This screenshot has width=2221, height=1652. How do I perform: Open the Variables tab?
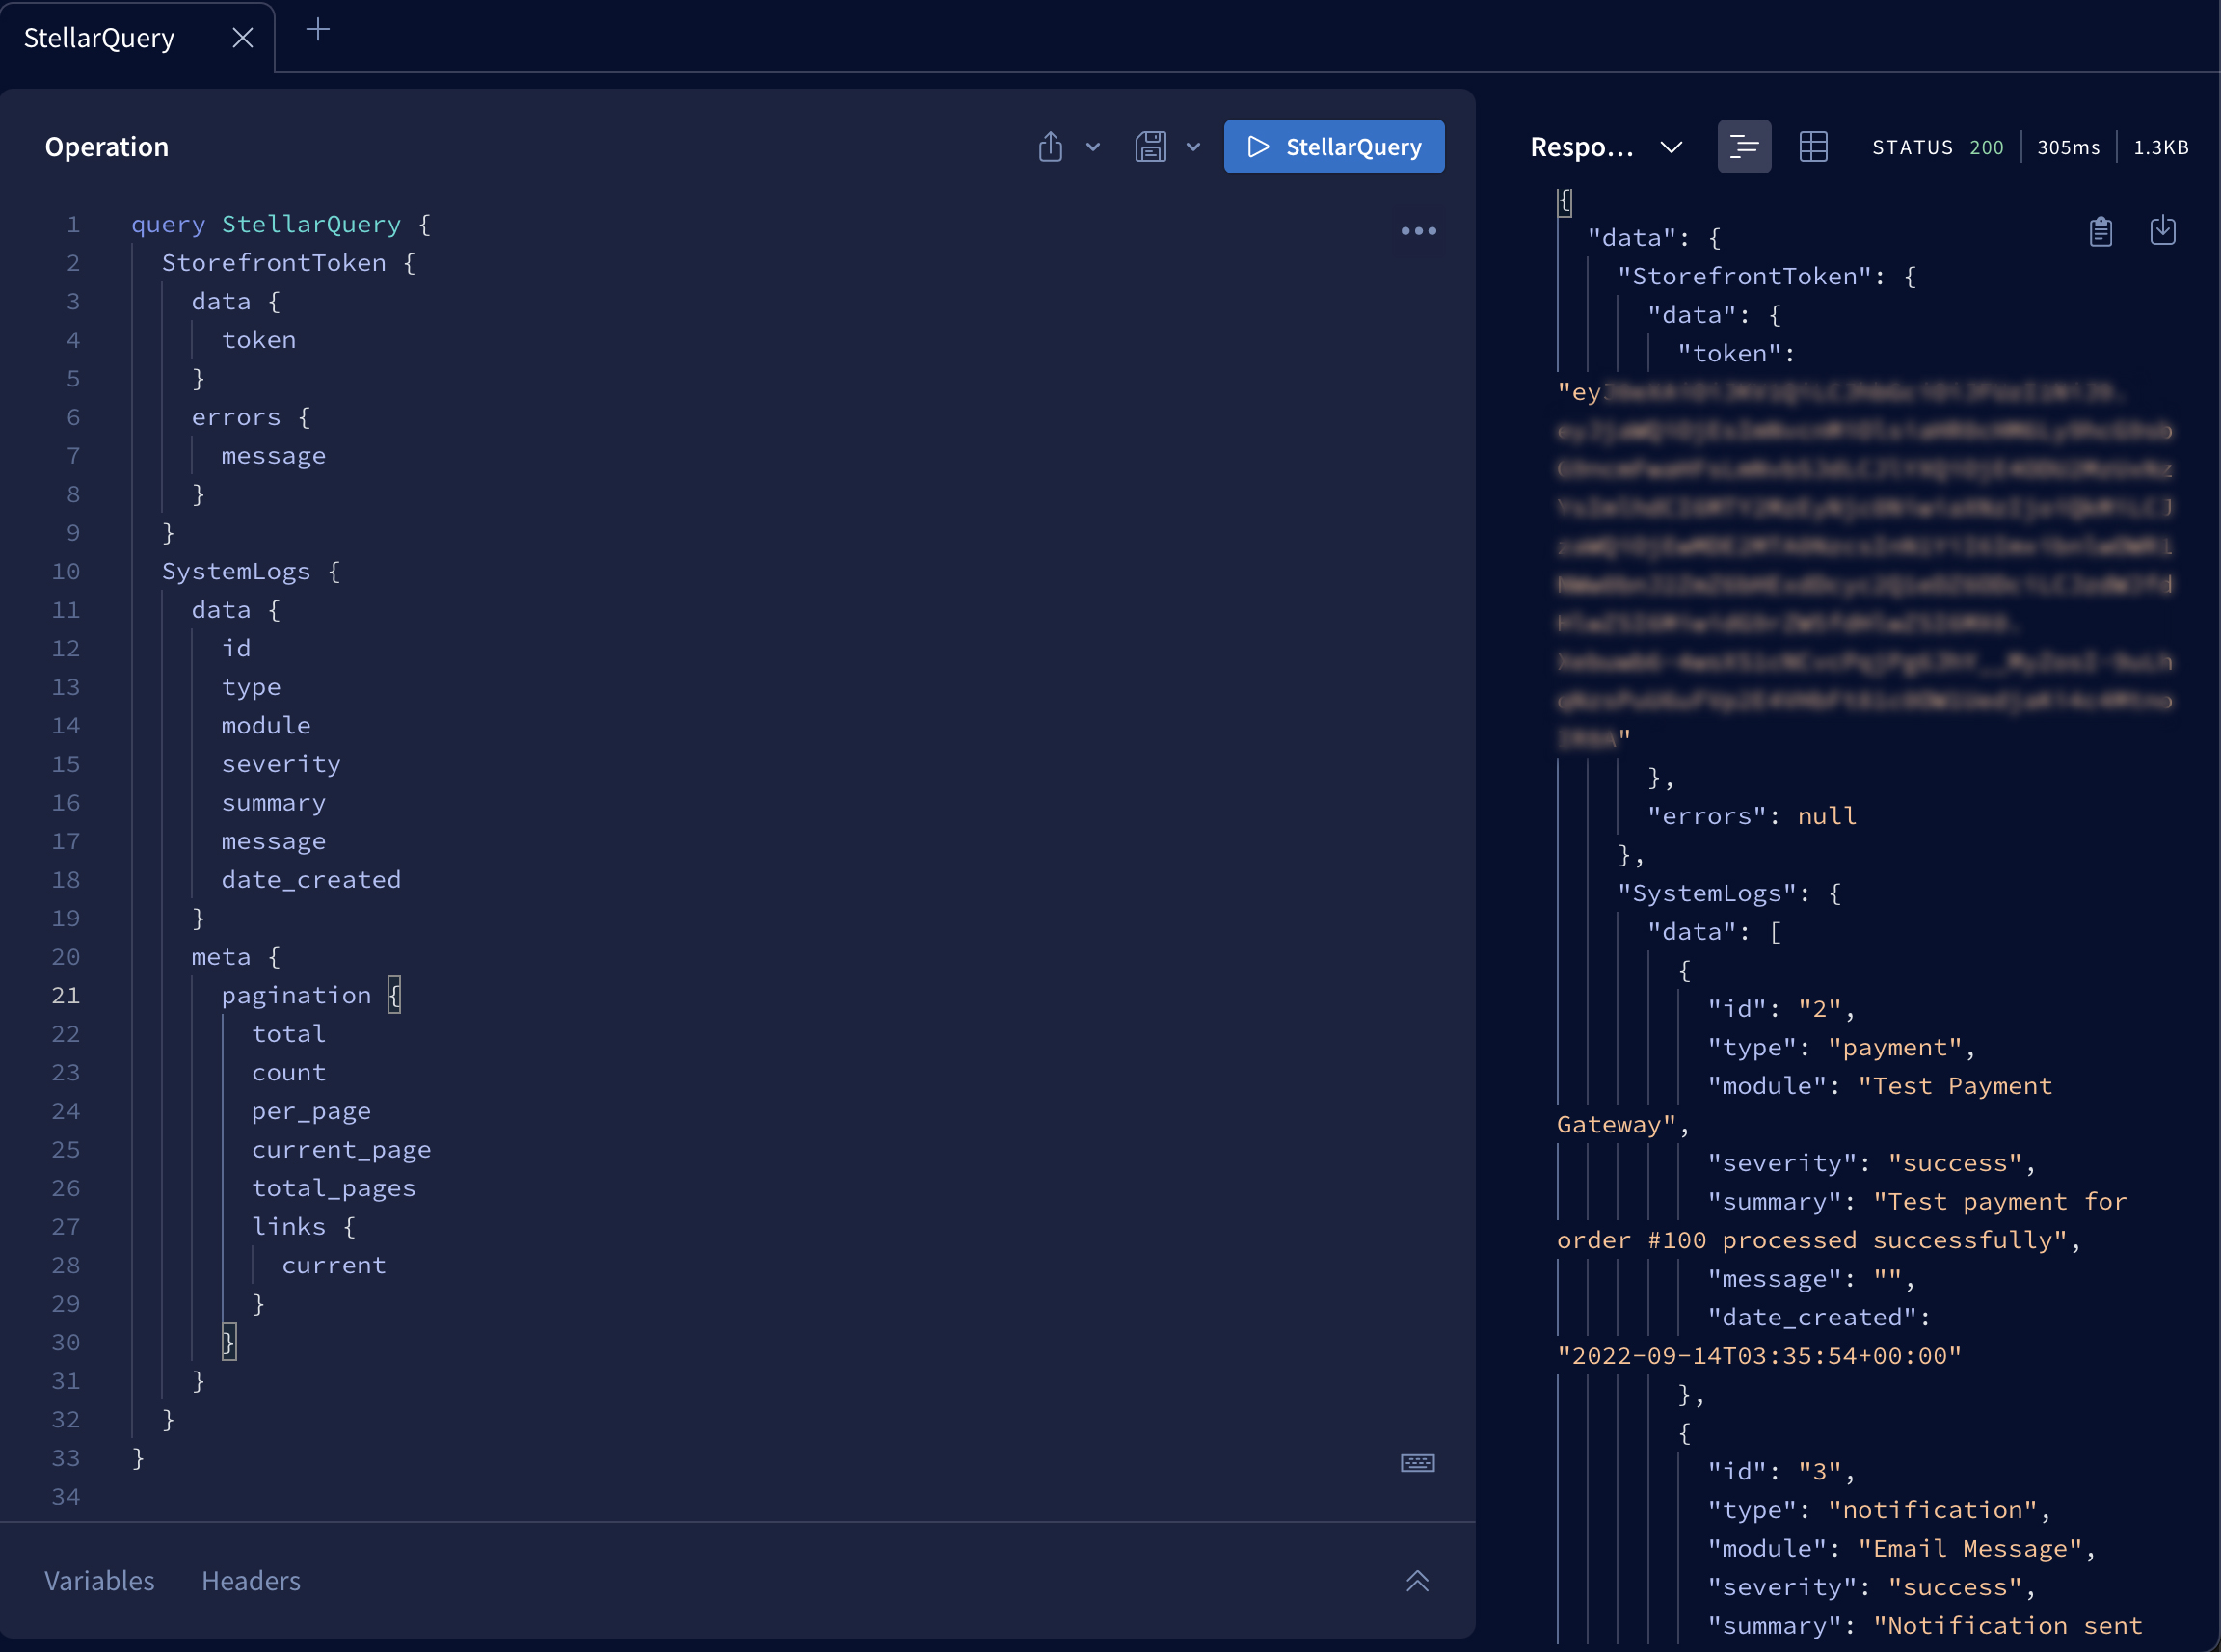click(x=99, y=1581)
